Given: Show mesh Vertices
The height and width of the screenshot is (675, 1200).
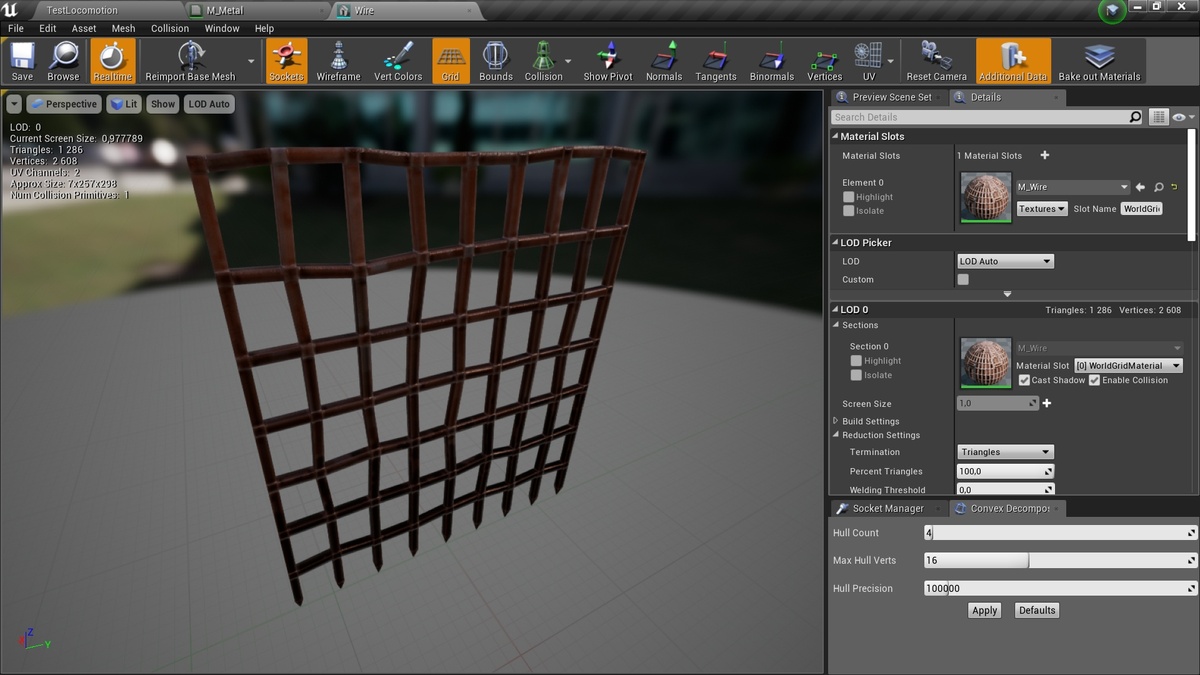Looking at the screenshot, I should pyautogui.click(x=825, y=61).
